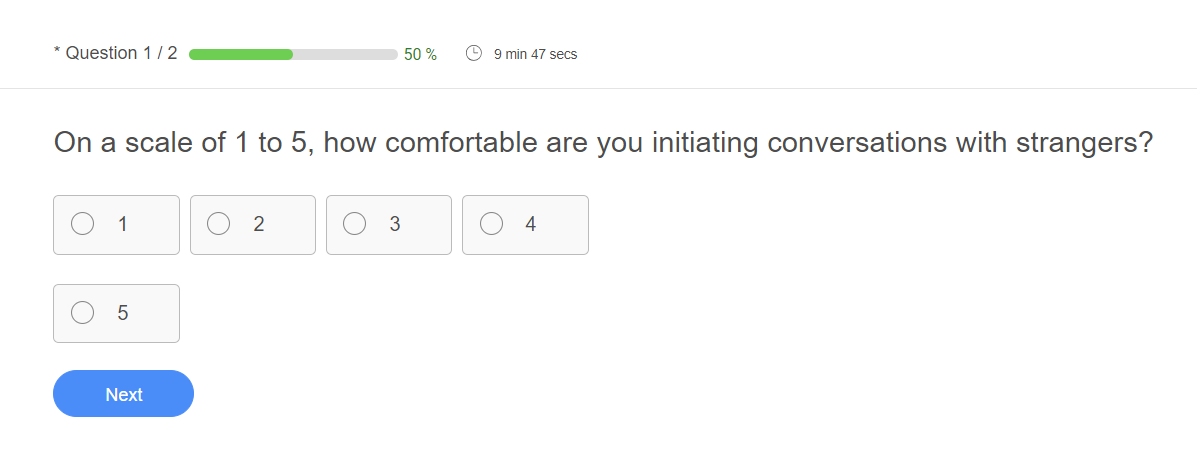1197x454 pixels.
Task: Mark the radio circle for rating 4
Action: (491, 225)
